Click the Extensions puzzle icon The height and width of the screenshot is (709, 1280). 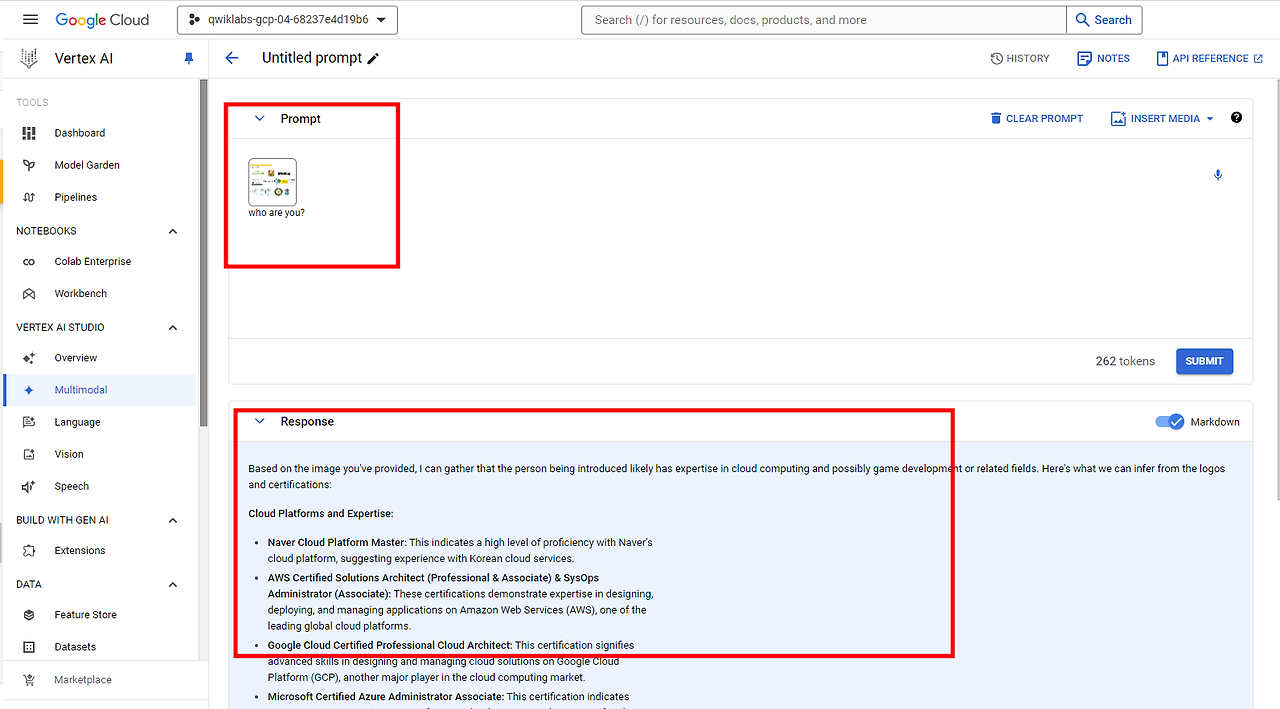tap(29, 551)
